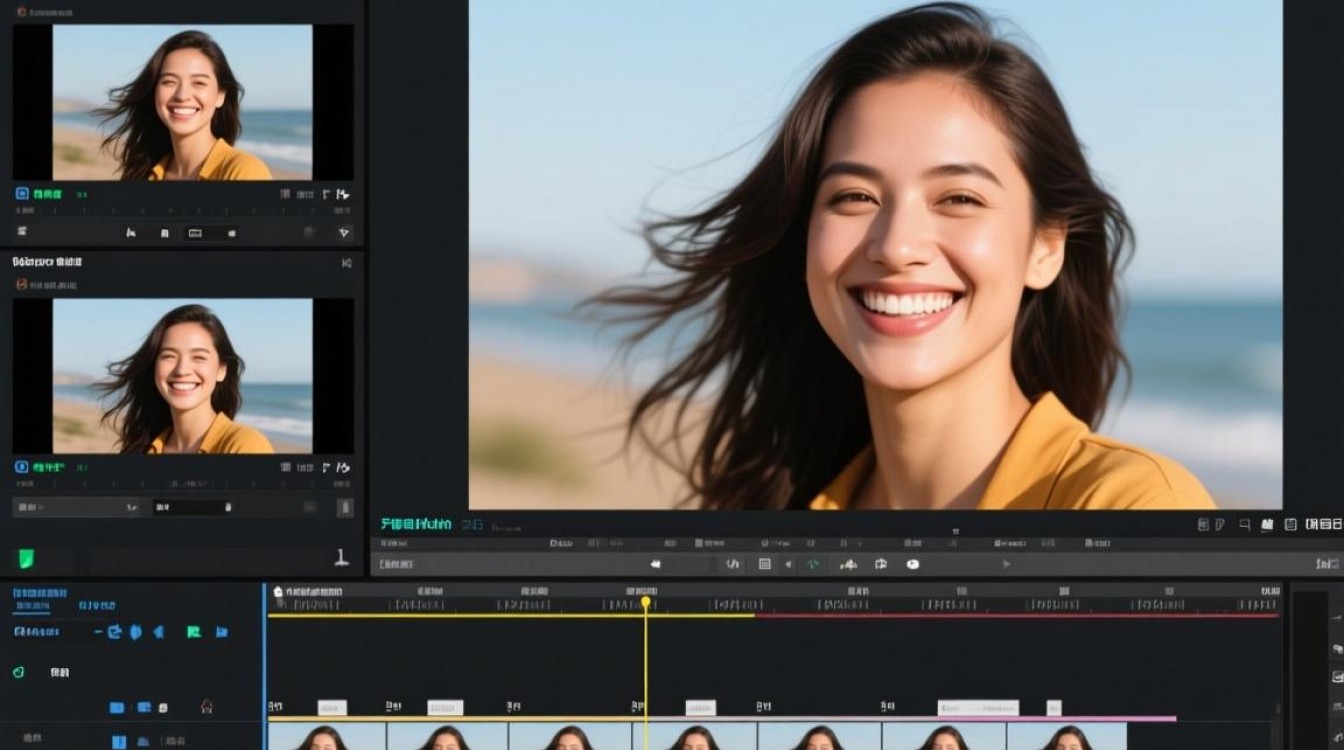Viewport: 1344px width, 750px height.
Task: Click the blue square icon under the upper-left preview
Action: 22,194
